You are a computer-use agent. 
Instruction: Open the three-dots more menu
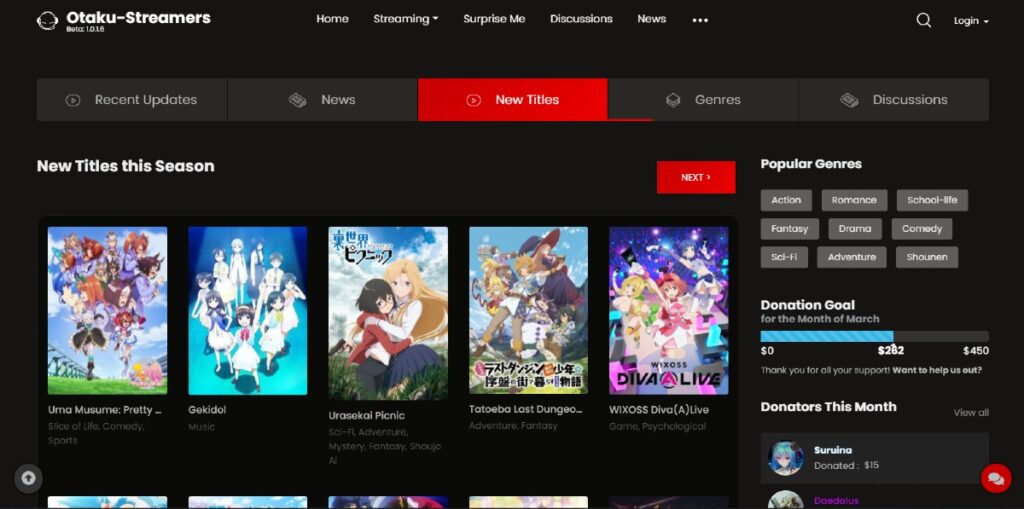[700, 20]
